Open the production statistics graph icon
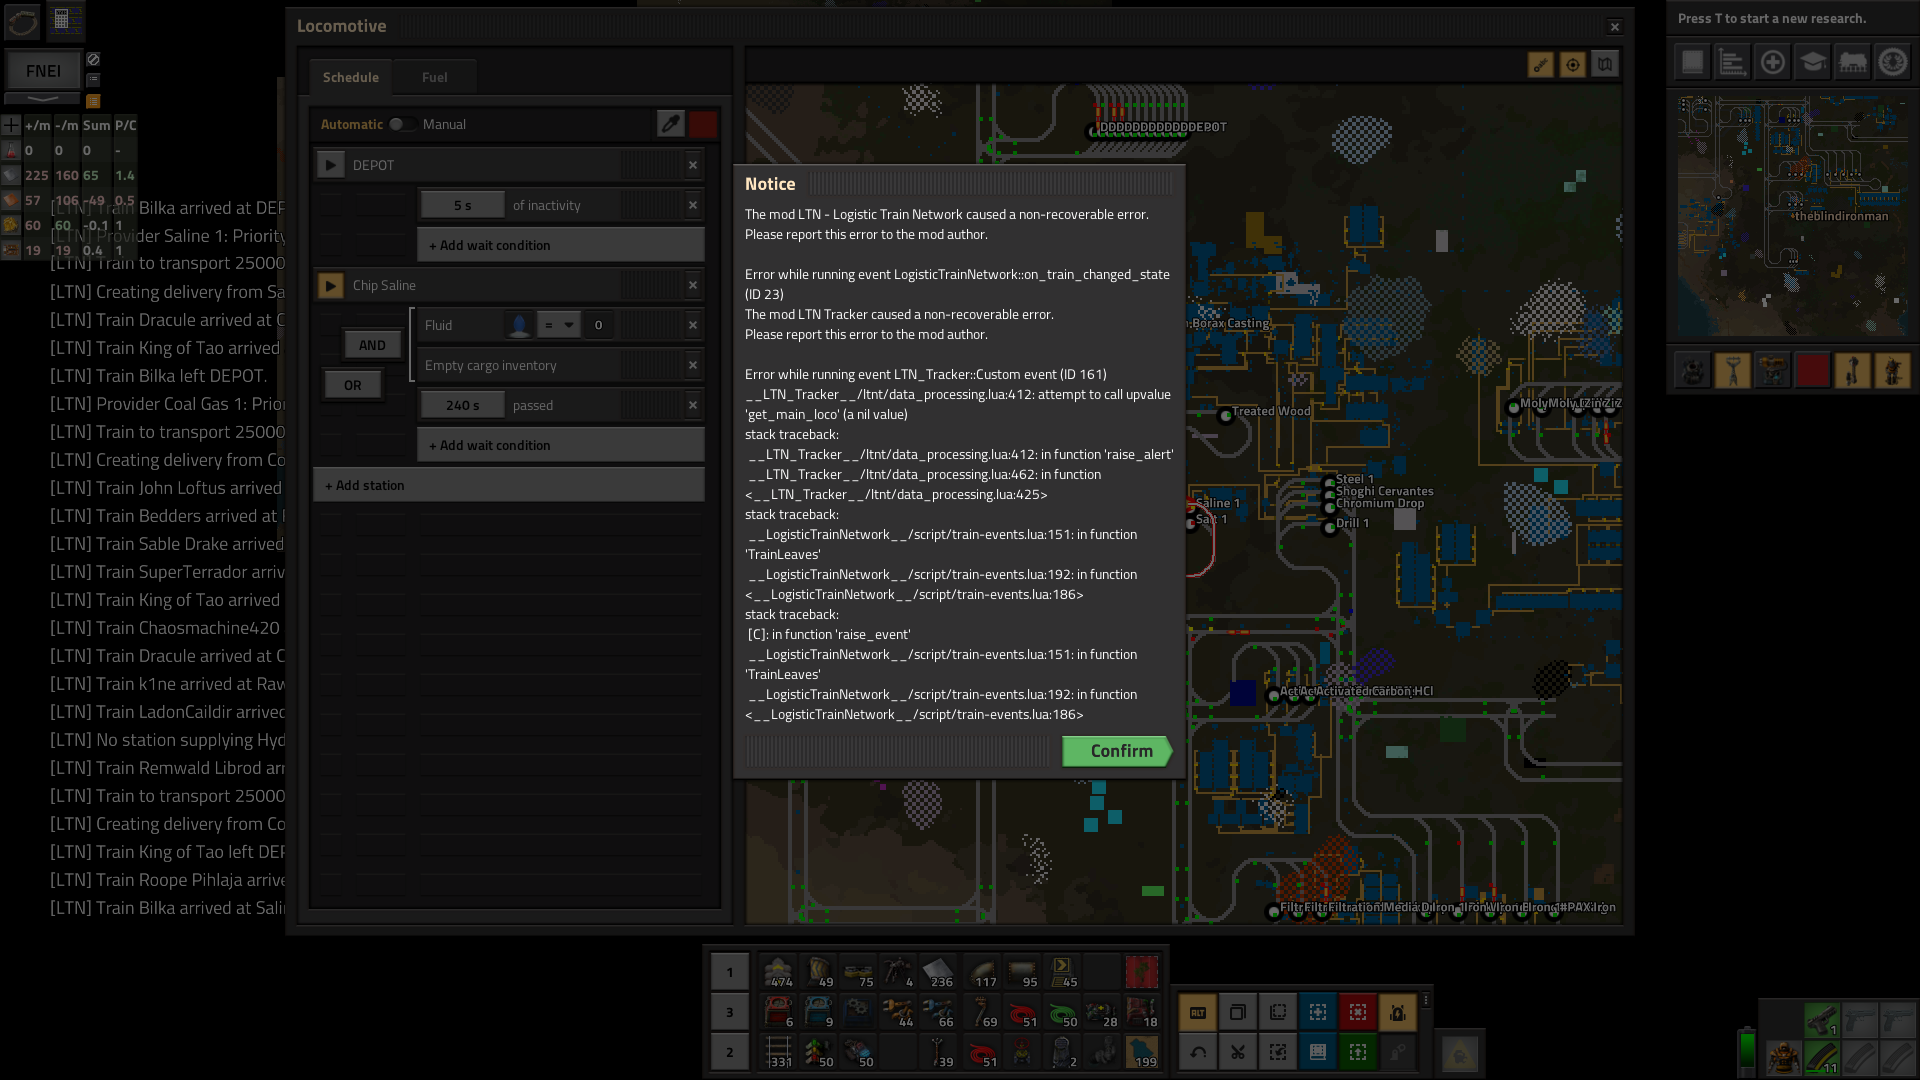The height and width of the screenshot is (1080, 1920). click(x=1732, y=62)
